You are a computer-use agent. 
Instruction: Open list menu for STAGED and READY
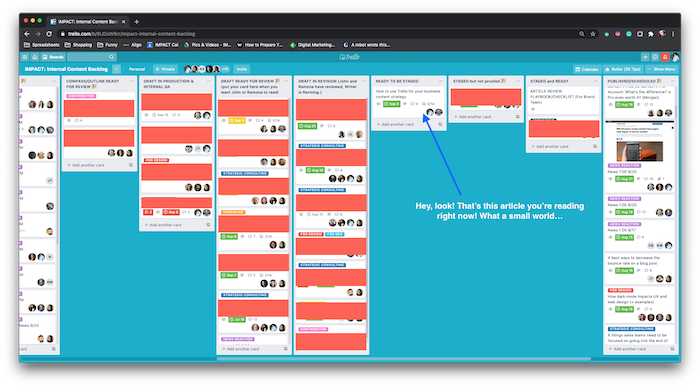[595, 81]
